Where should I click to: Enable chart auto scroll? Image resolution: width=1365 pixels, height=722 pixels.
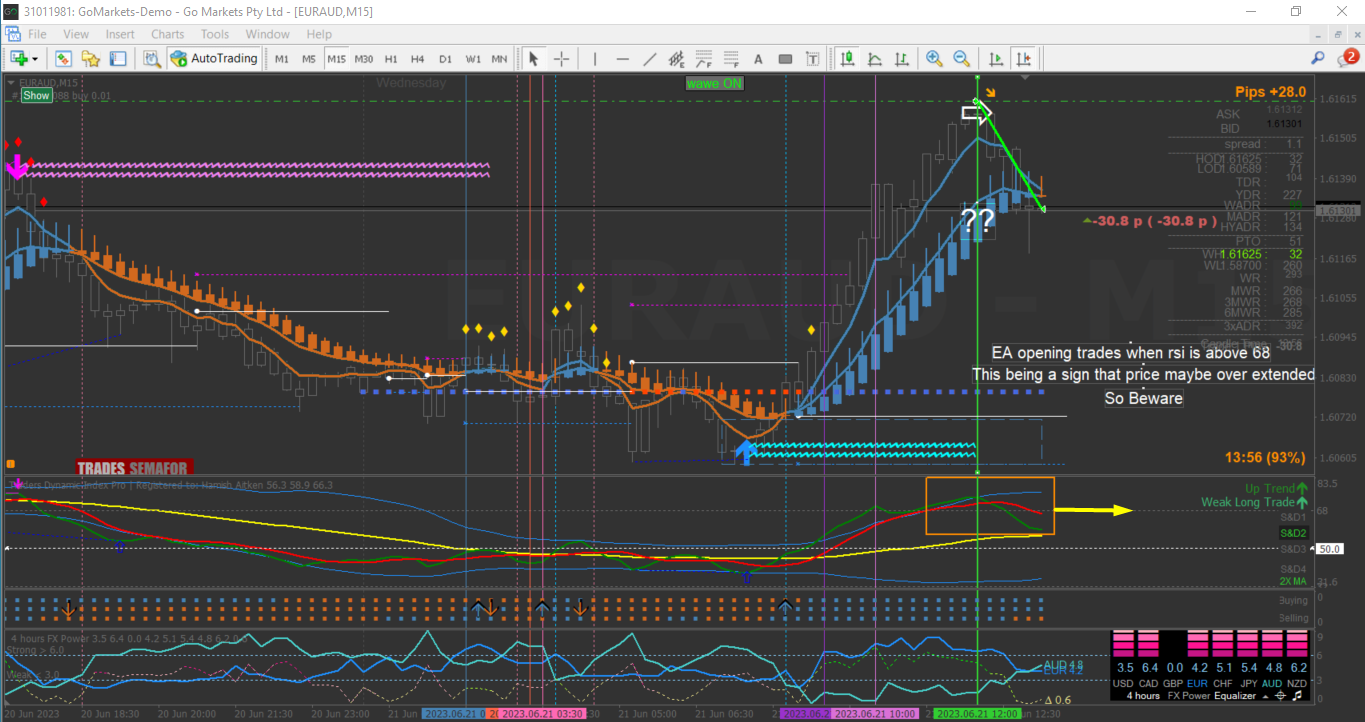coord(996,59)
